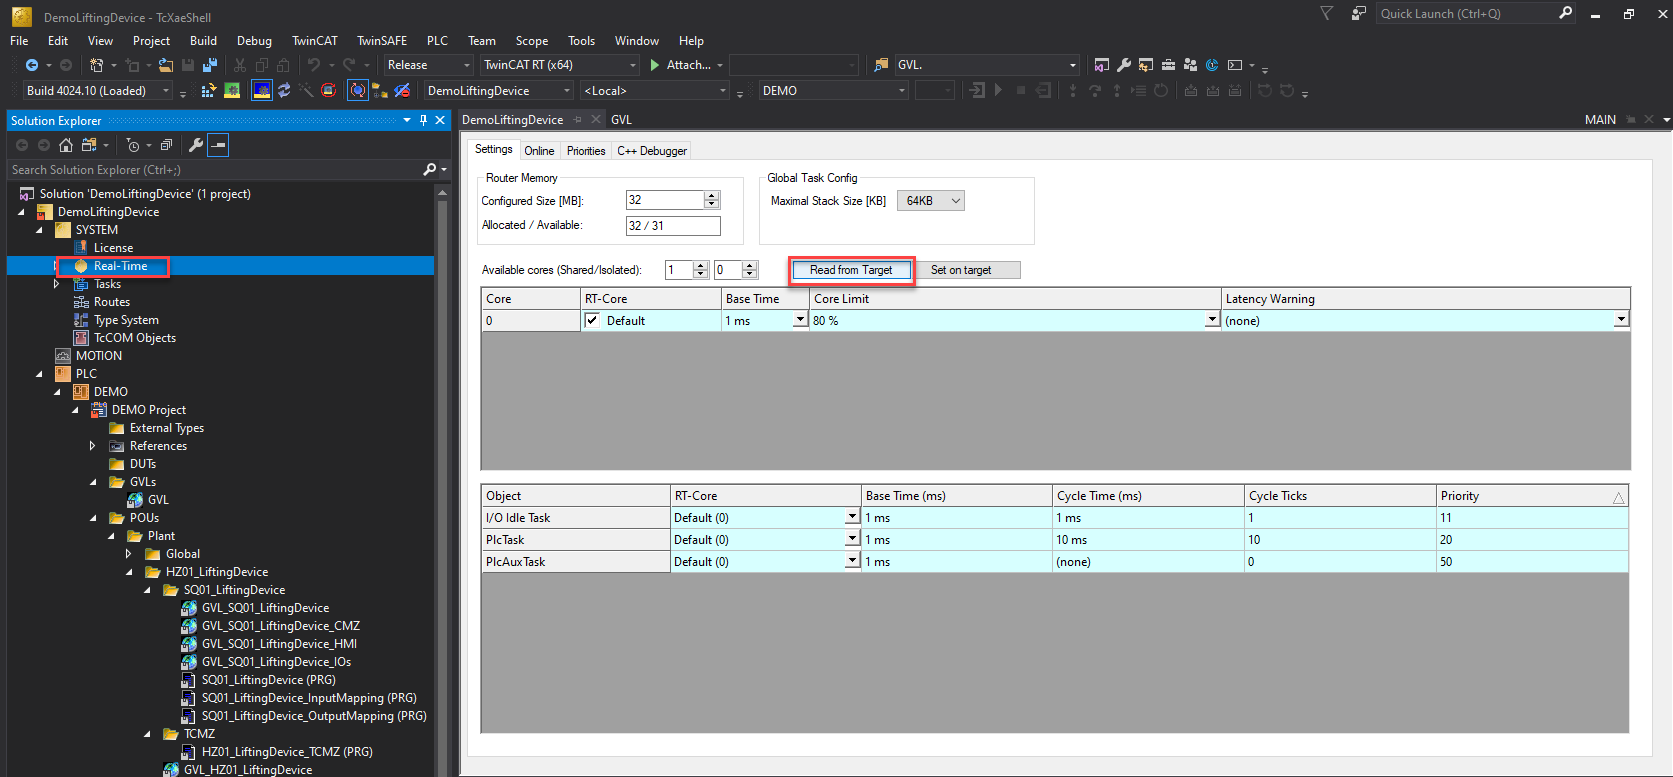Screen dimensions: 1673x777
Task: Click the Show Online Data icon
Action: pos(358,91)
